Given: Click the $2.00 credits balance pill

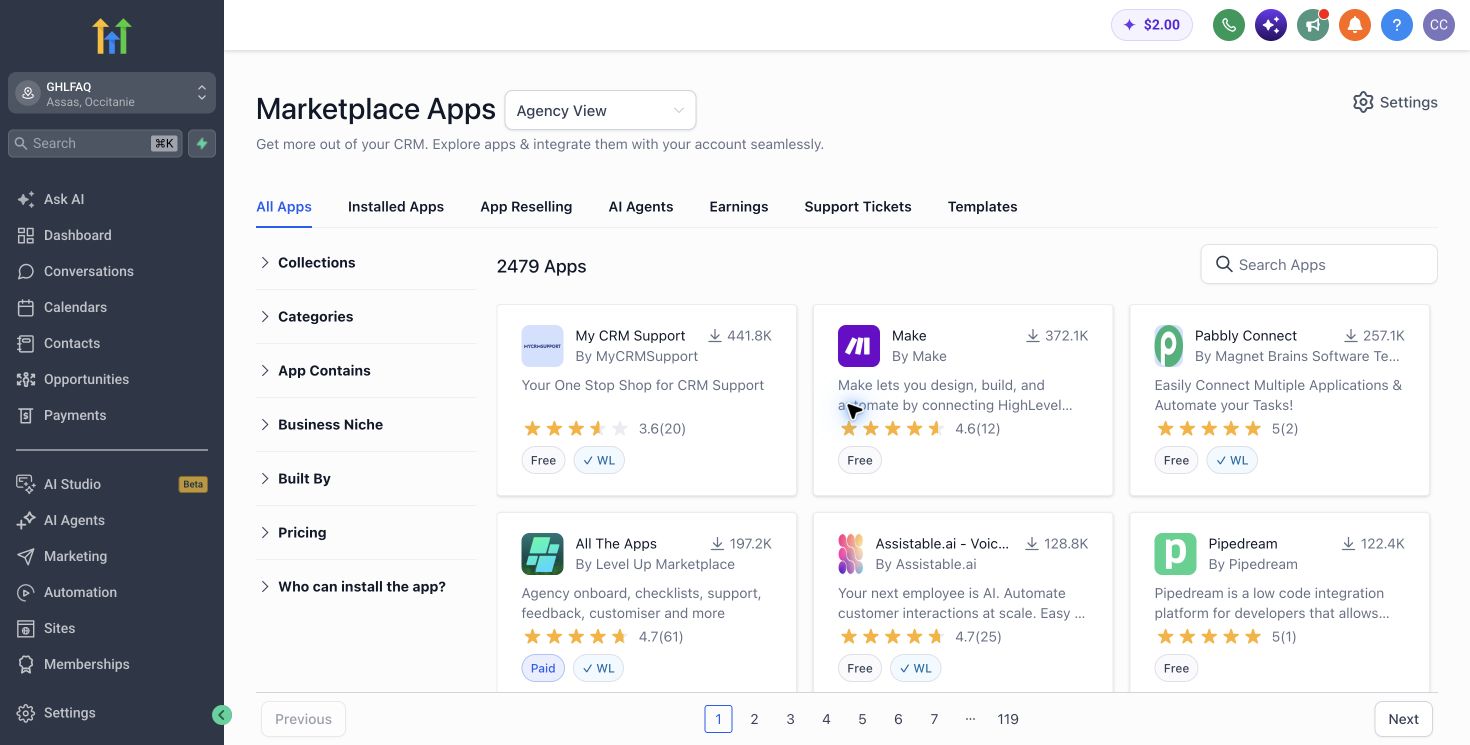Looking at the screenshot, I should point(1152,25).
